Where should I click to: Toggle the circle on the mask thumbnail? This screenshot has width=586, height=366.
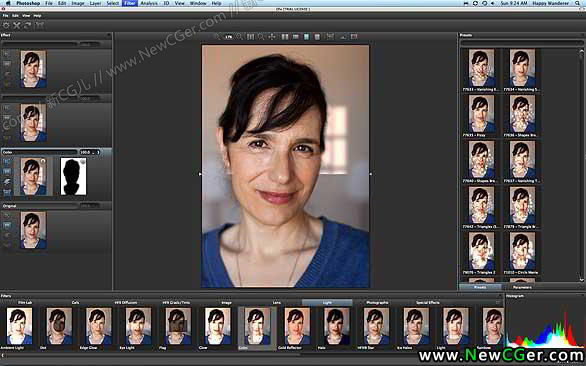point(83,161)
